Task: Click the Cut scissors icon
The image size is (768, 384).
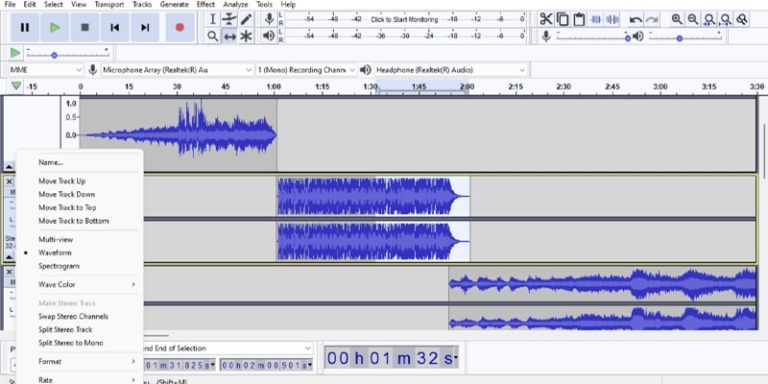Action: (546, 19)
